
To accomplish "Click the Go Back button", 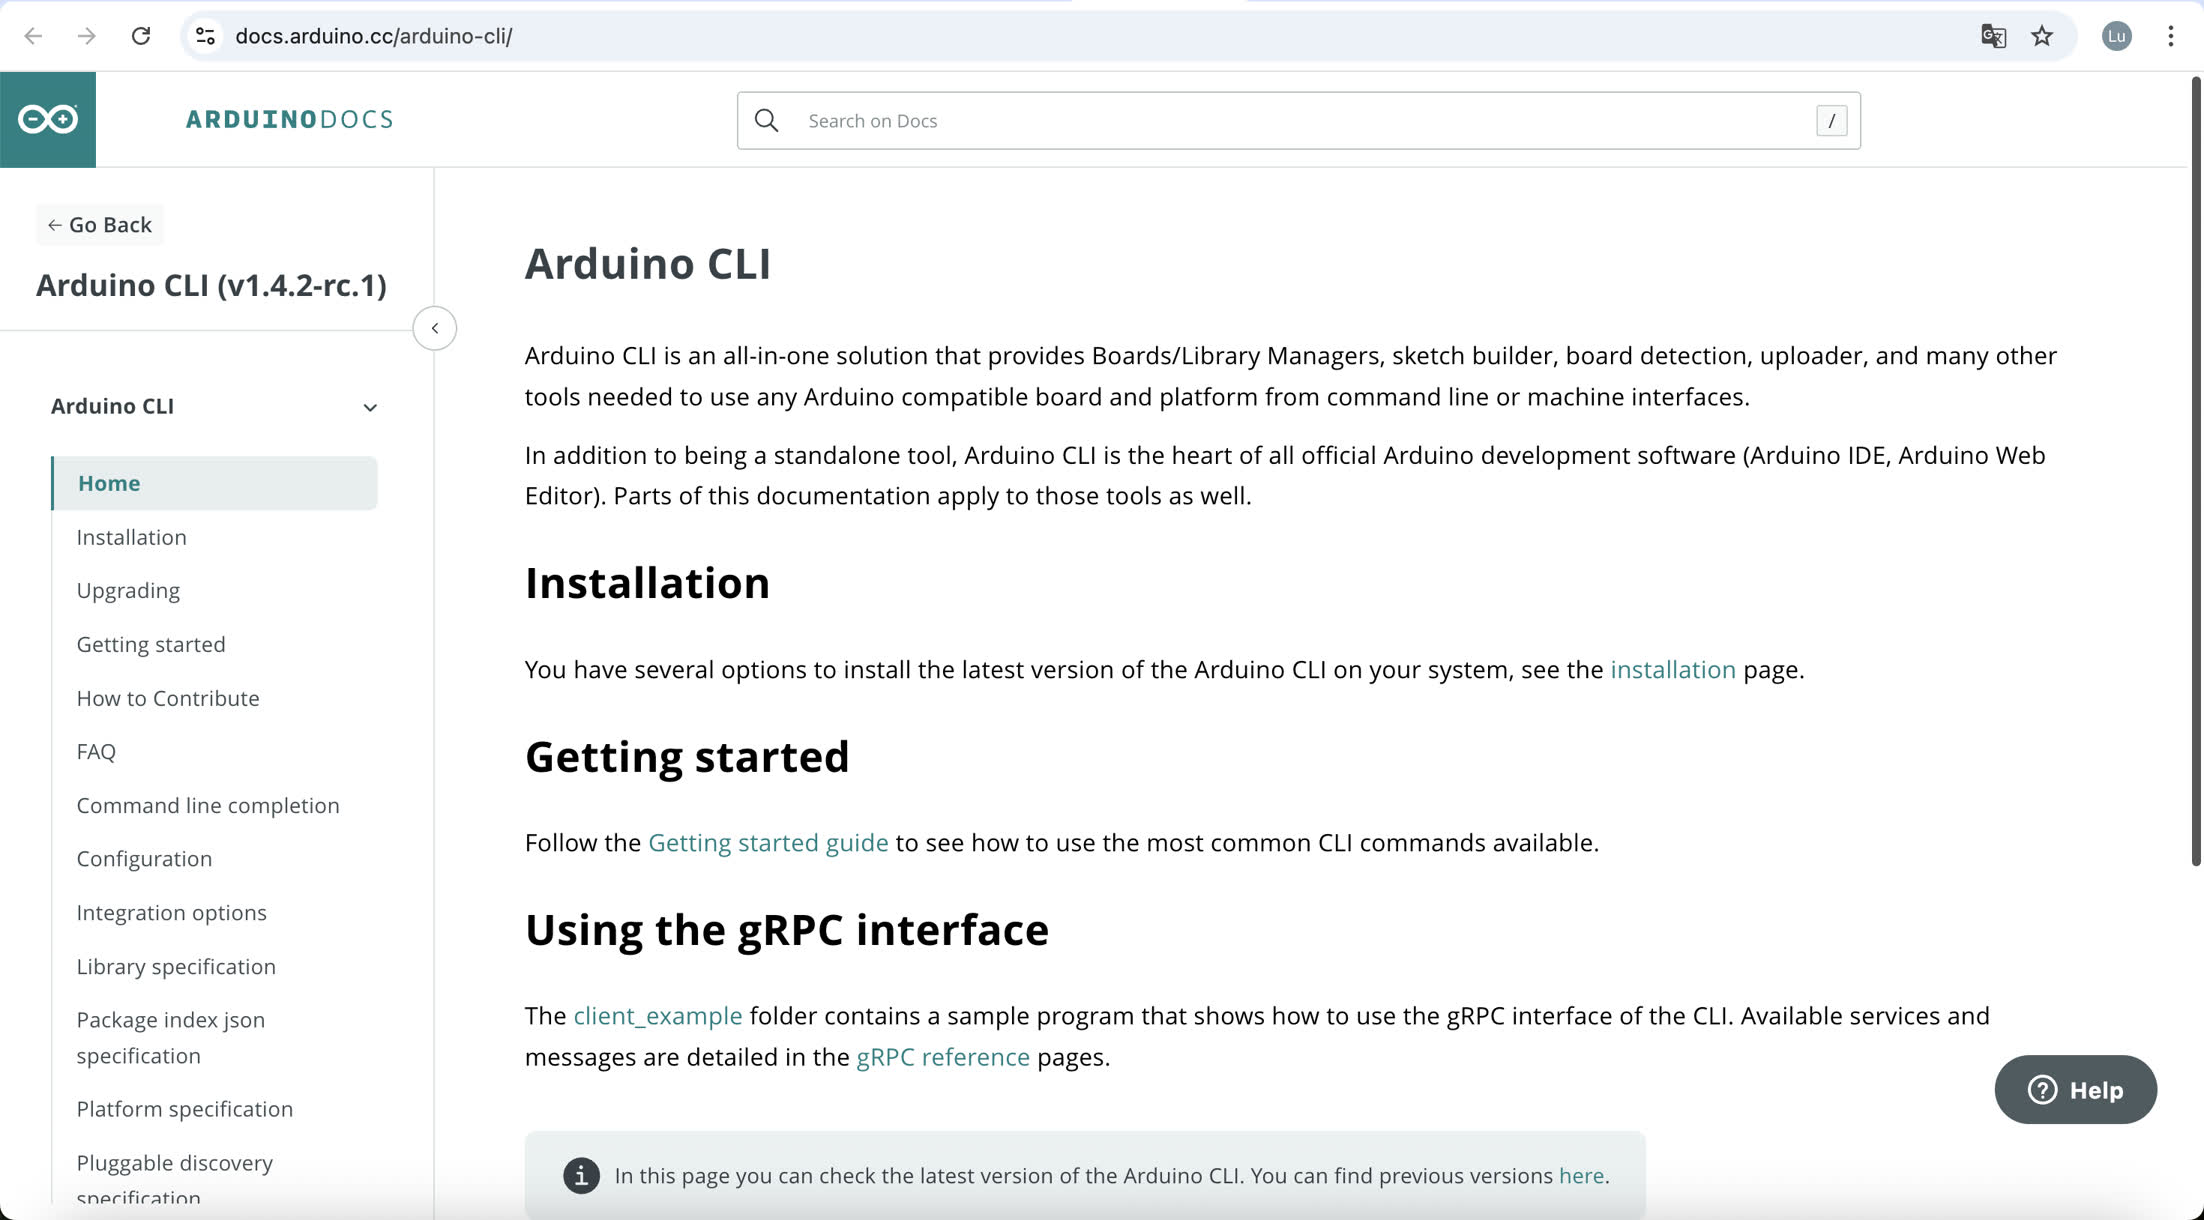I will pos(100,224).
